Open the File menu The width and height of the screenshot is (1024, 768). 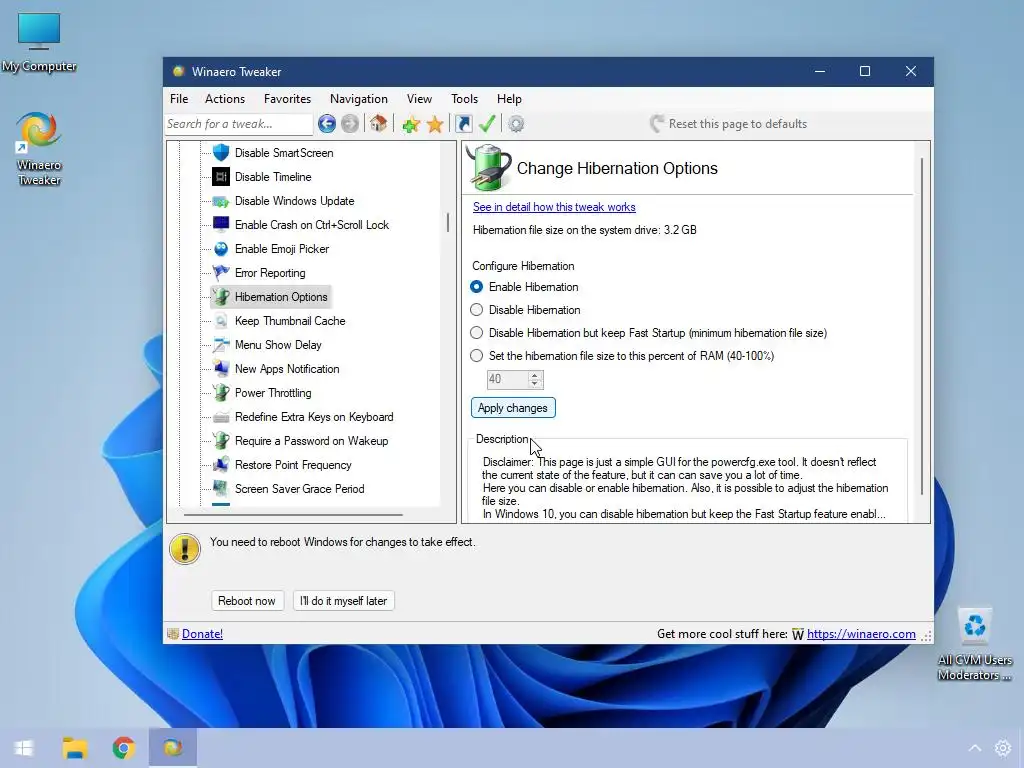[x=179, y=99]
